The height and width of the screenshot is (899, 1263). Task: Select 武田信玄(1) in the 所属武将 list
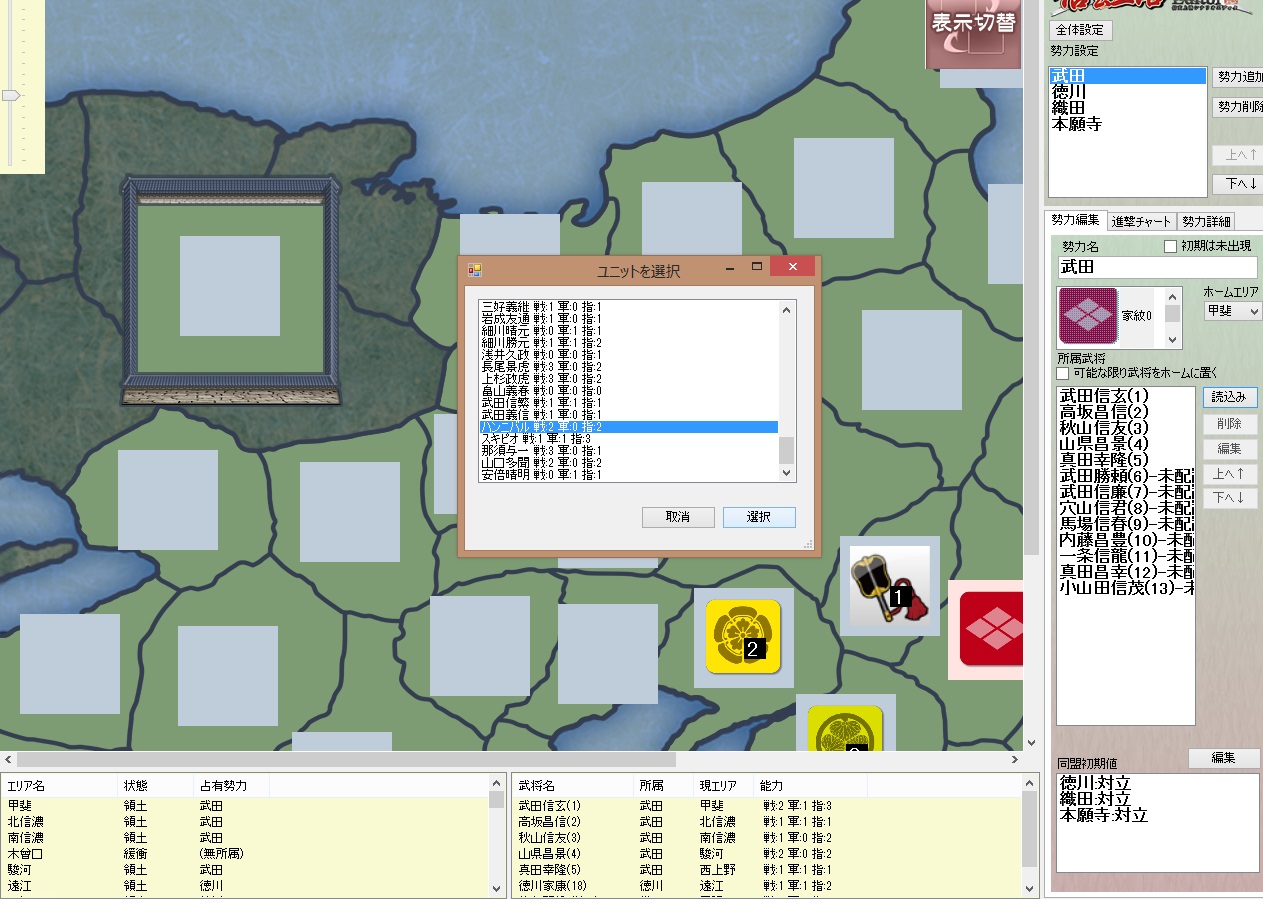(1125, 396)
